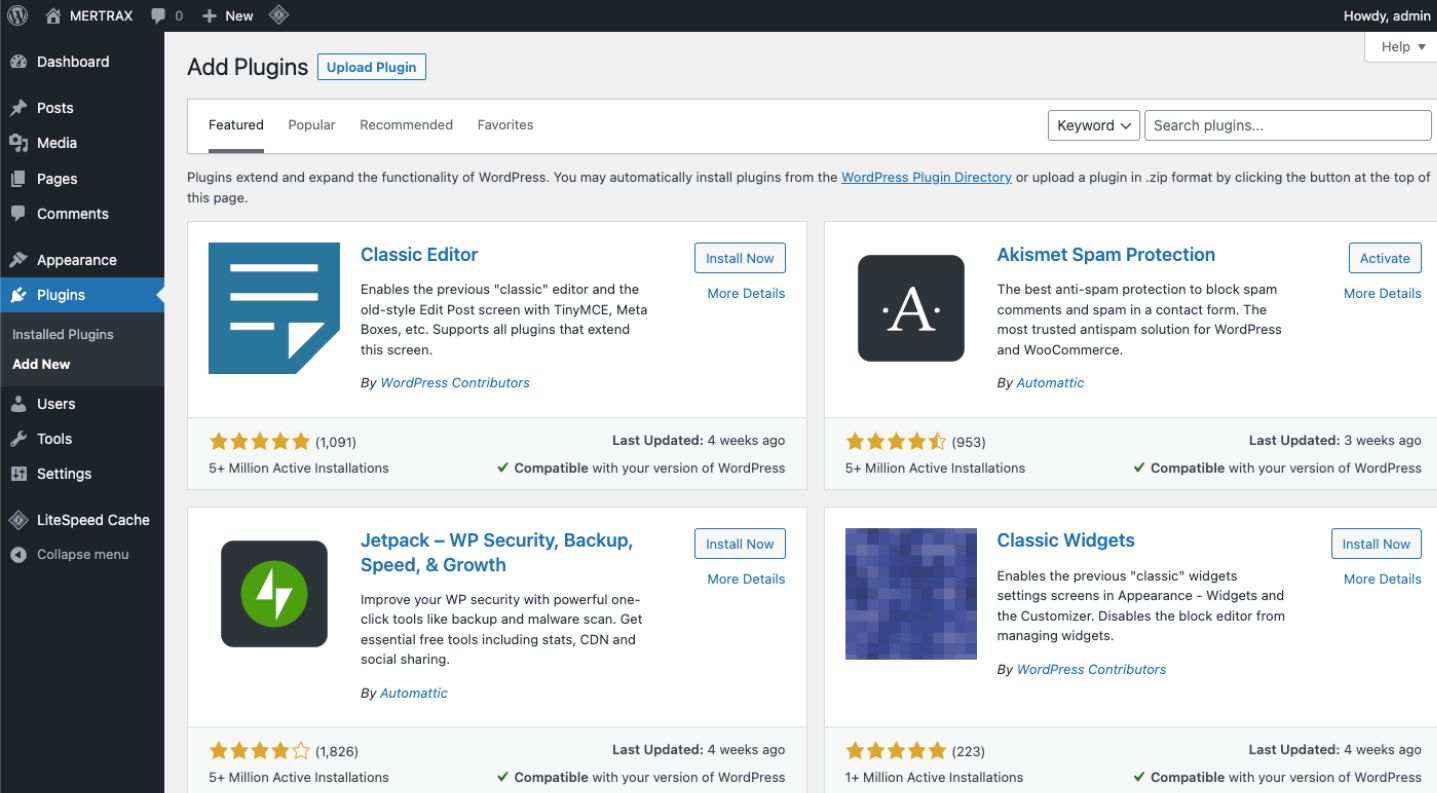Click the Users person icon

coord(18,404)
